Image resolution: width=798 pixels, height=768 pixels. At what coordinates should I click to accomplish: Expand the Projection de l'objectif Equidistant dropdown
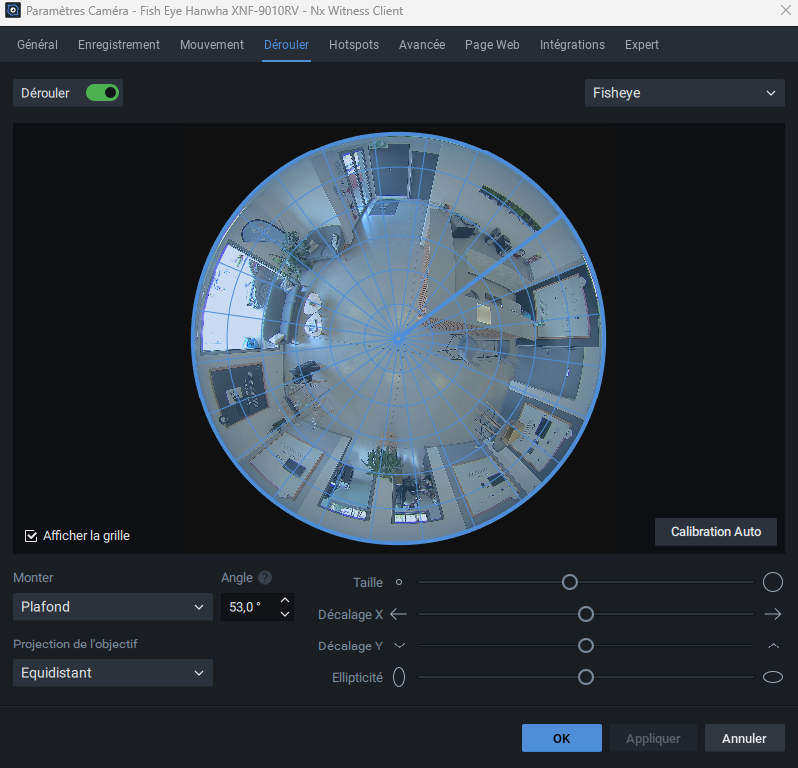tap(112, 673)
